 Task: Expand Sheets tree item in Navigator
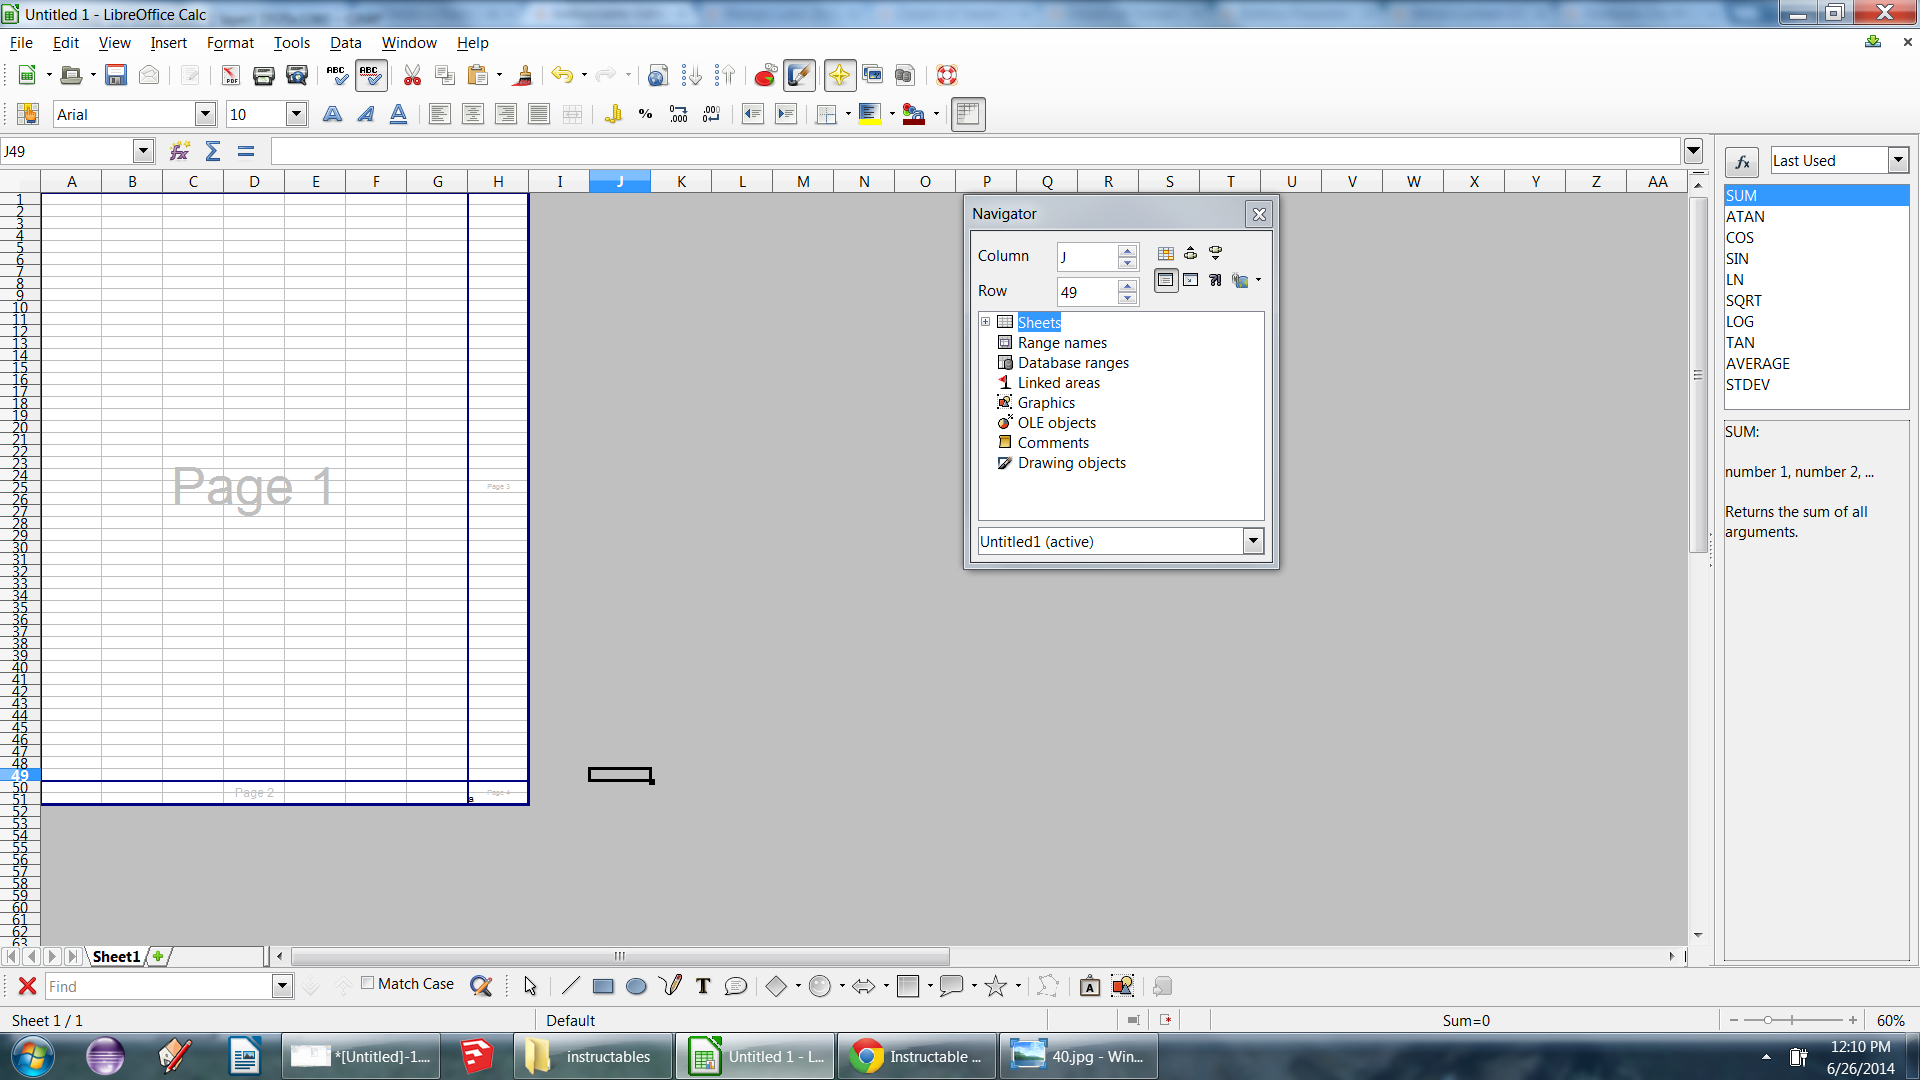click(x=984, y=322)
